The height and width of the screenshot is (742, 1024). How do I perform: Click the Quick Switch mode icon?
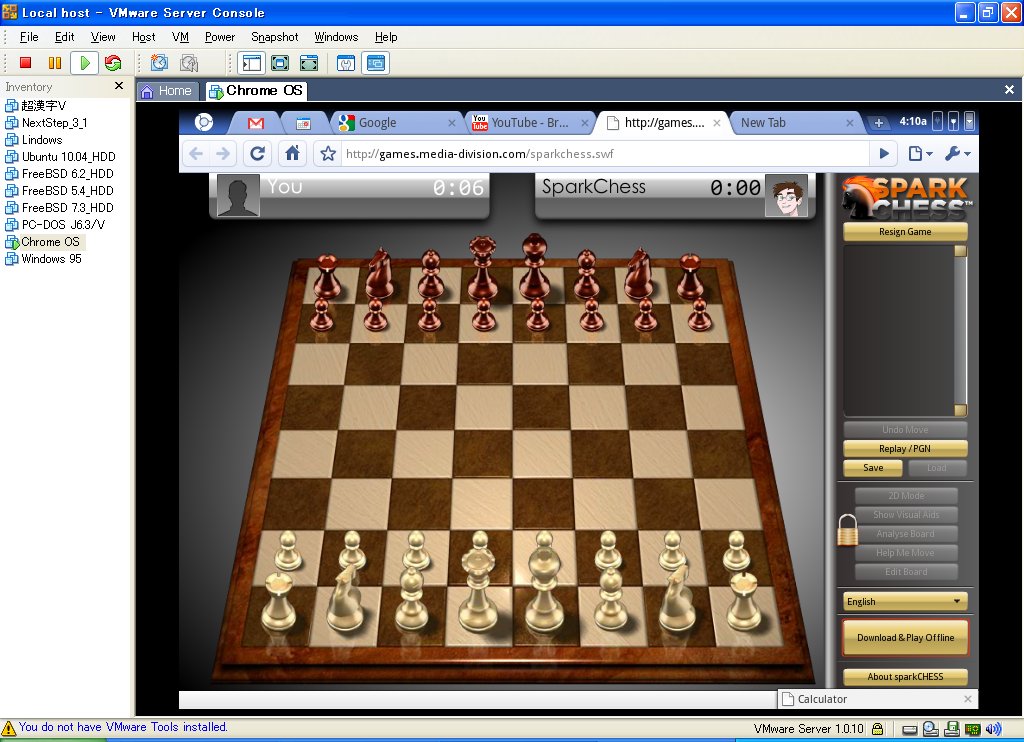pos(309,63)
